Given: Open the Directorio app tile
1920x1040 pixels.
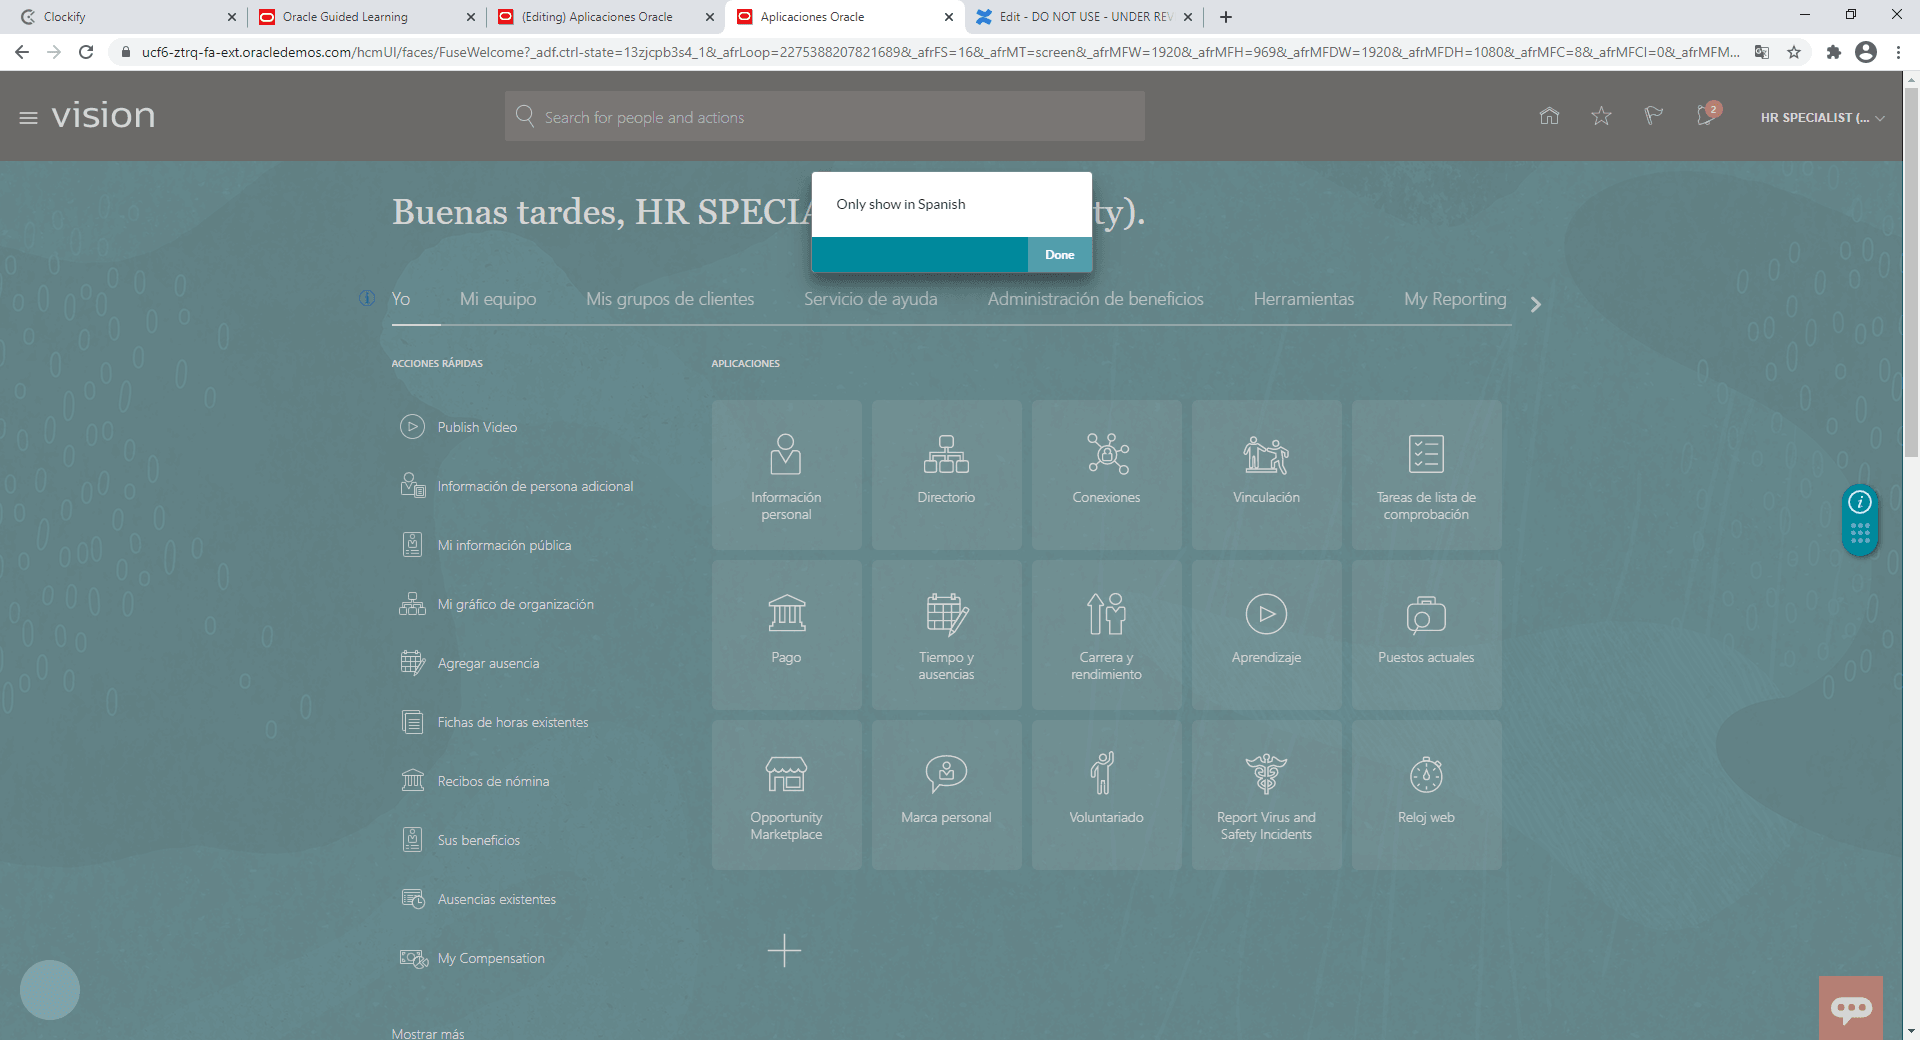Looking at the screenshot, I should point(947,475).
